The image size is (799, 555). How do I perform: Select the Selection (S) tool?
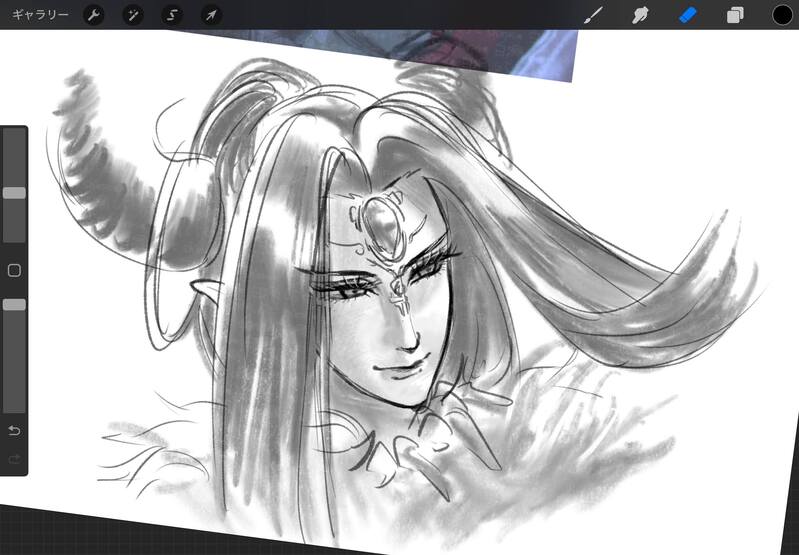[x=172, y=15]
